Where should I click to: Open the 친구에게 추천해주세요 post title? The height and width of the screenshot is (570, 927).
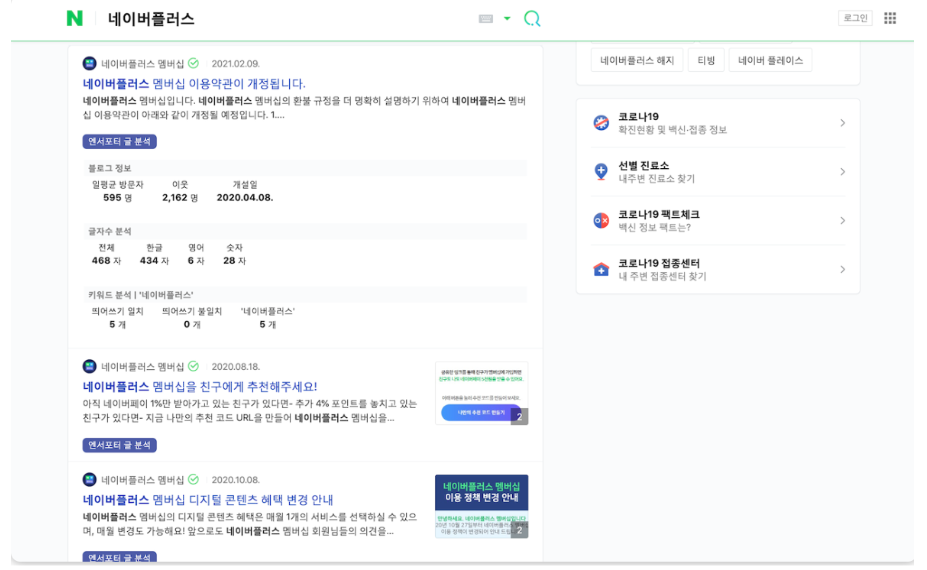(200, 387)
